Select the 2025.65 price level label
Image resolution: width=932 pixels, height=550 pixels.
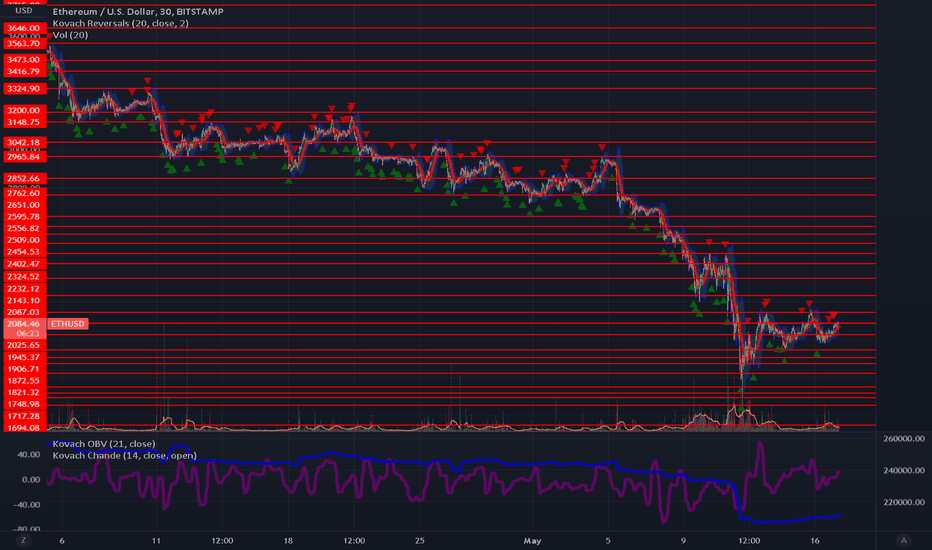tap(24, 345)
